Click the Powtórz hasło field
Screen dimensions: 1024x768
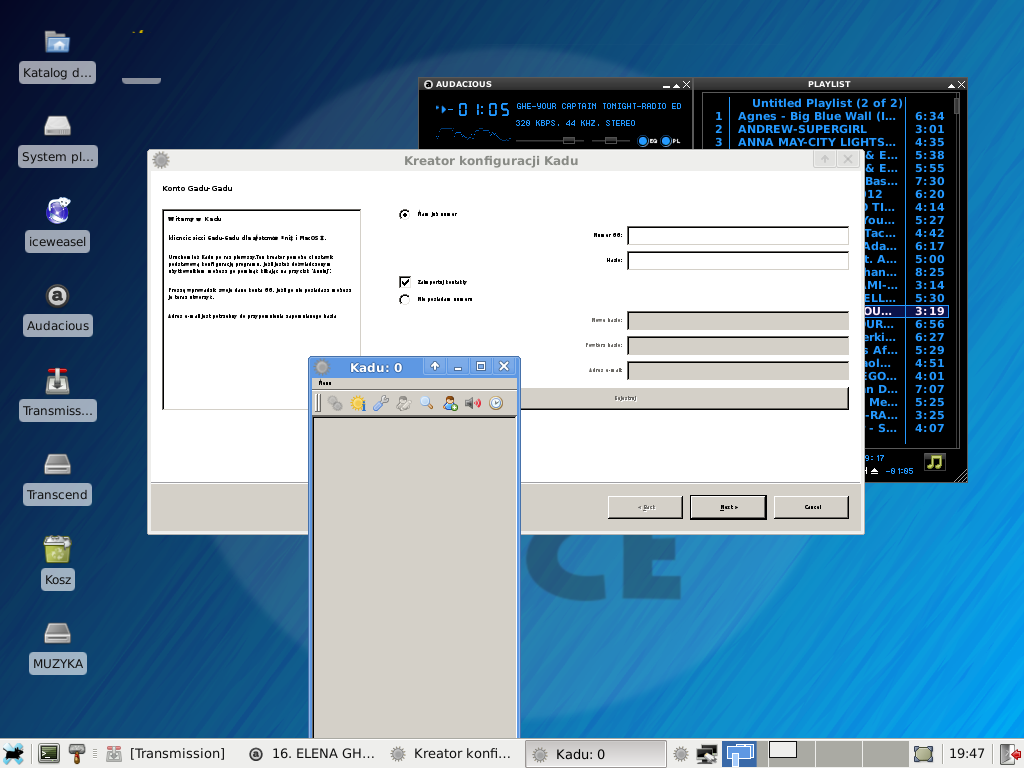(x=738, y=345)
